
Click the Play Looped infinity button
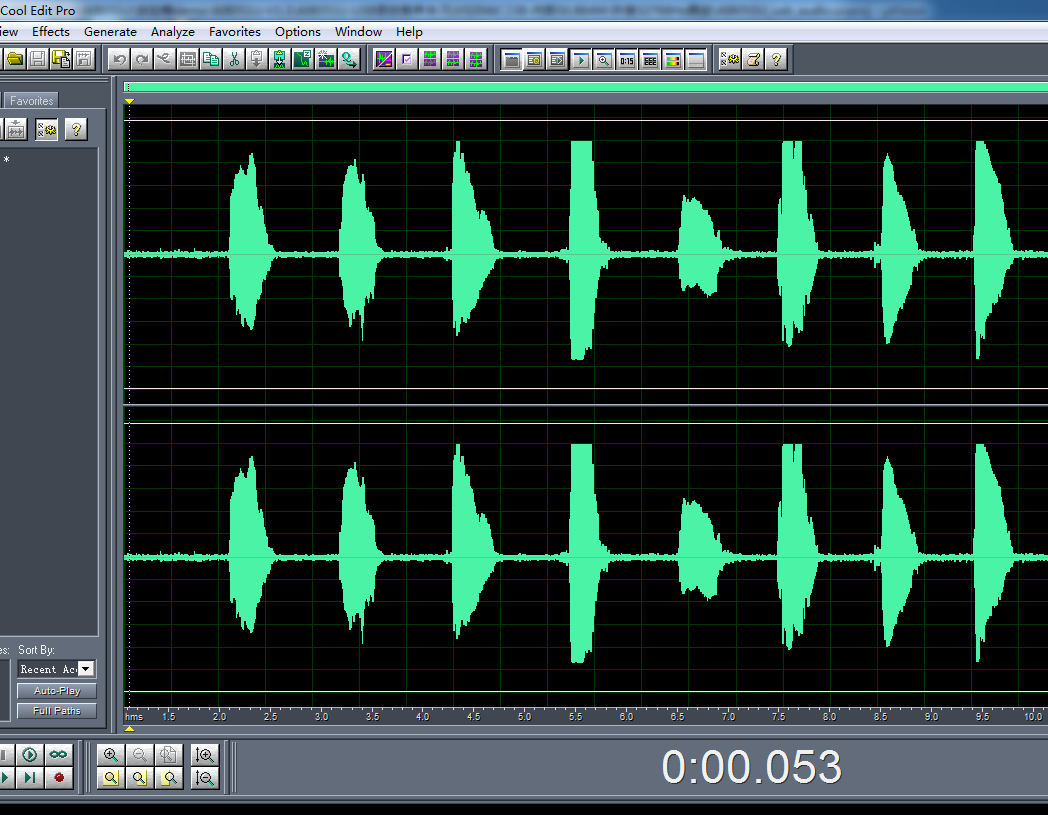58,755
